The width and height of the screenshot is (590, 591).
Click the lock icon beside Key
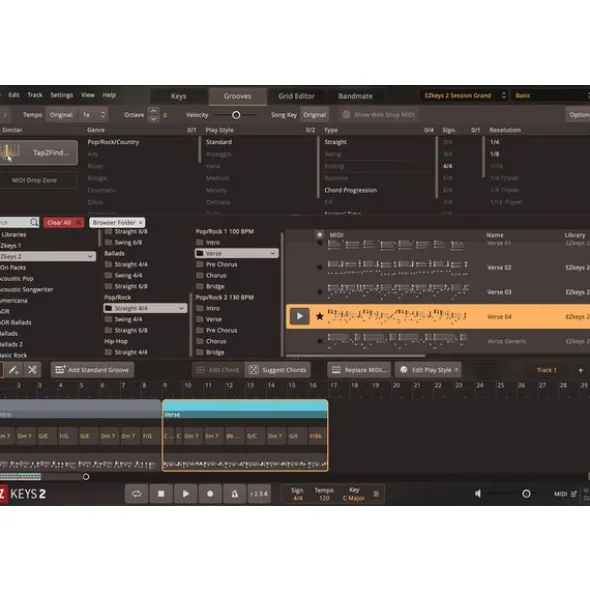pyautogui.click(x=376, y=493)
